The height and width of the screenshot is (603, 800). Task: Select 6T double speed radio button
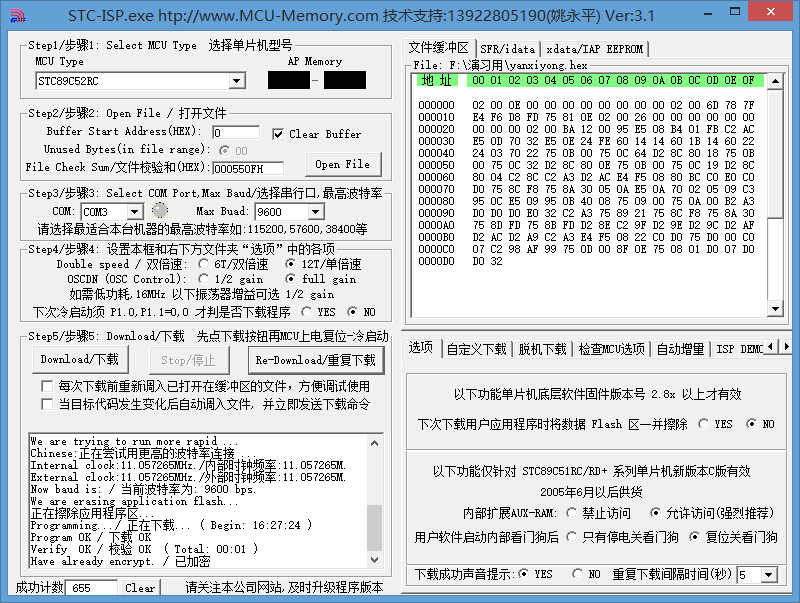pyautogui.click(x=204, y=264)
